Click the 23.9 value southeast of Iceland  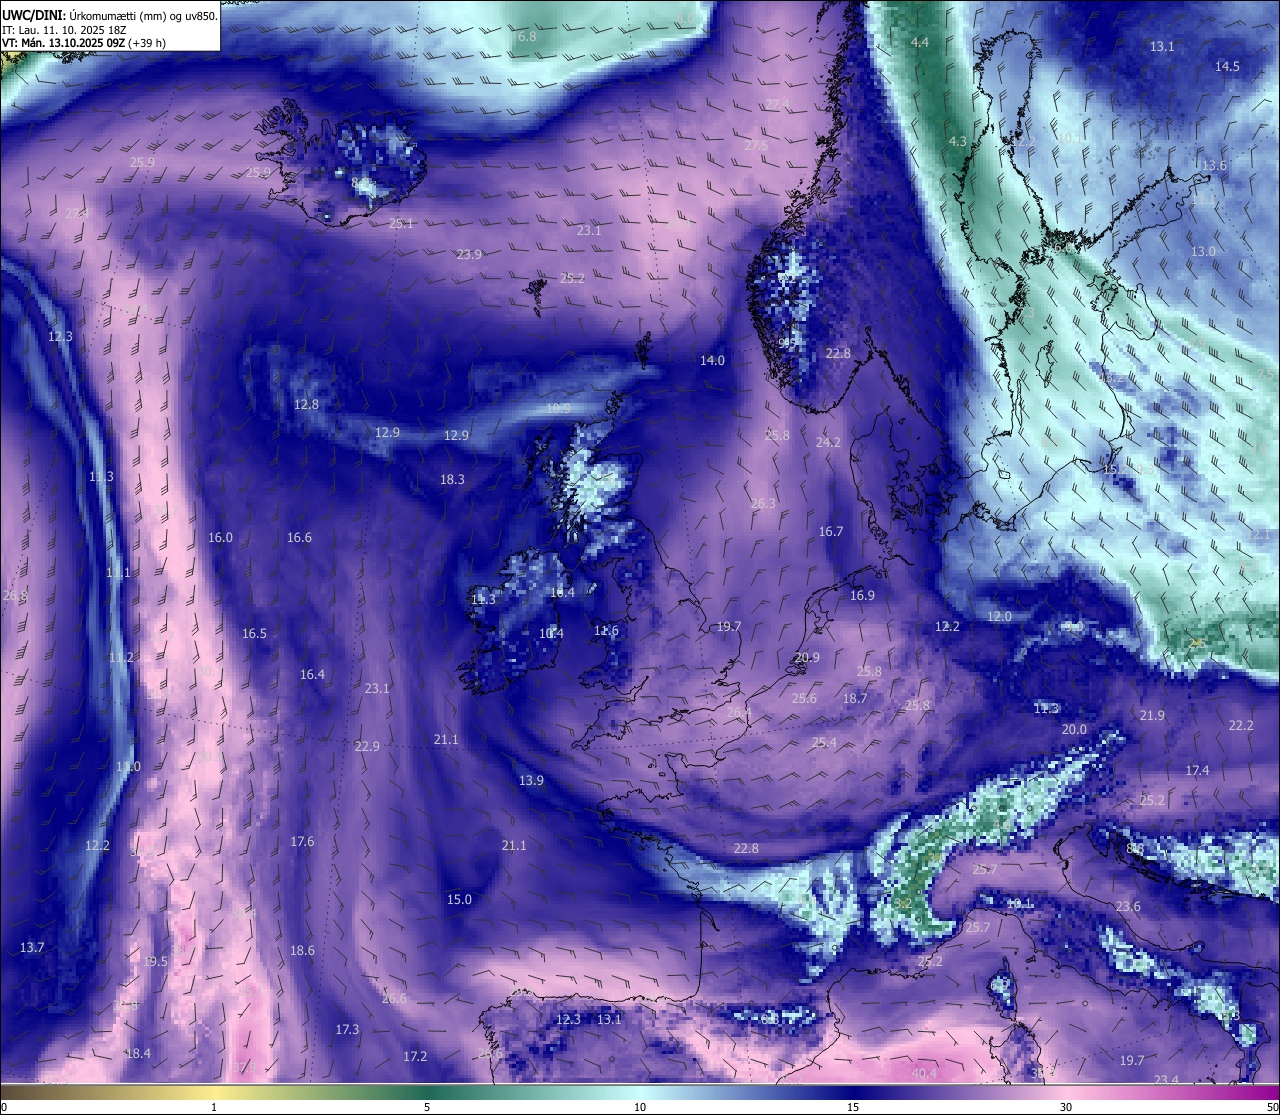[469, 254]
